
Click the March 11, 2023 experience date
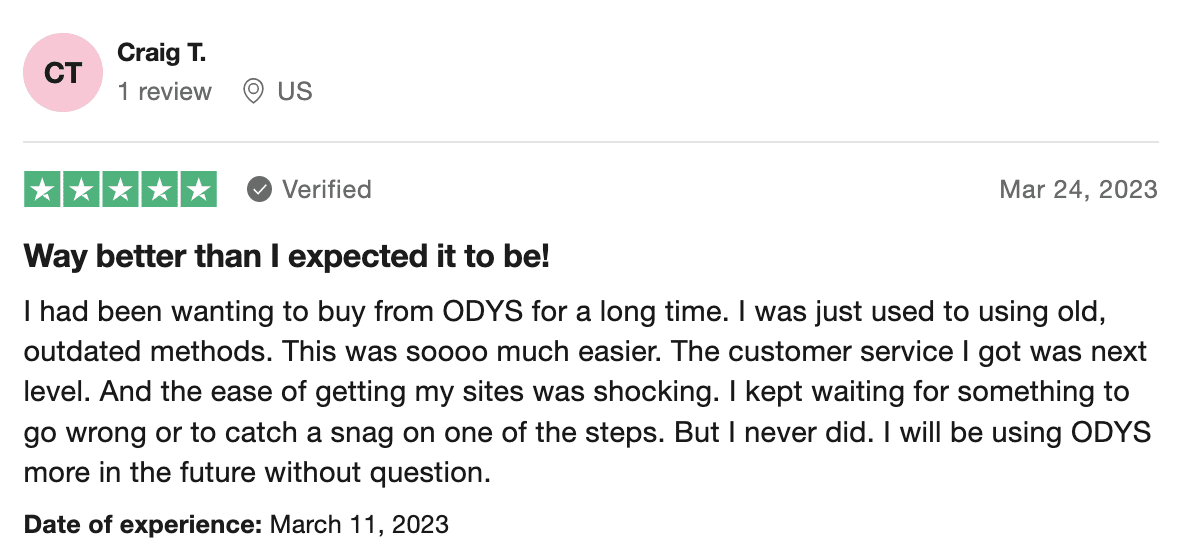359,525
